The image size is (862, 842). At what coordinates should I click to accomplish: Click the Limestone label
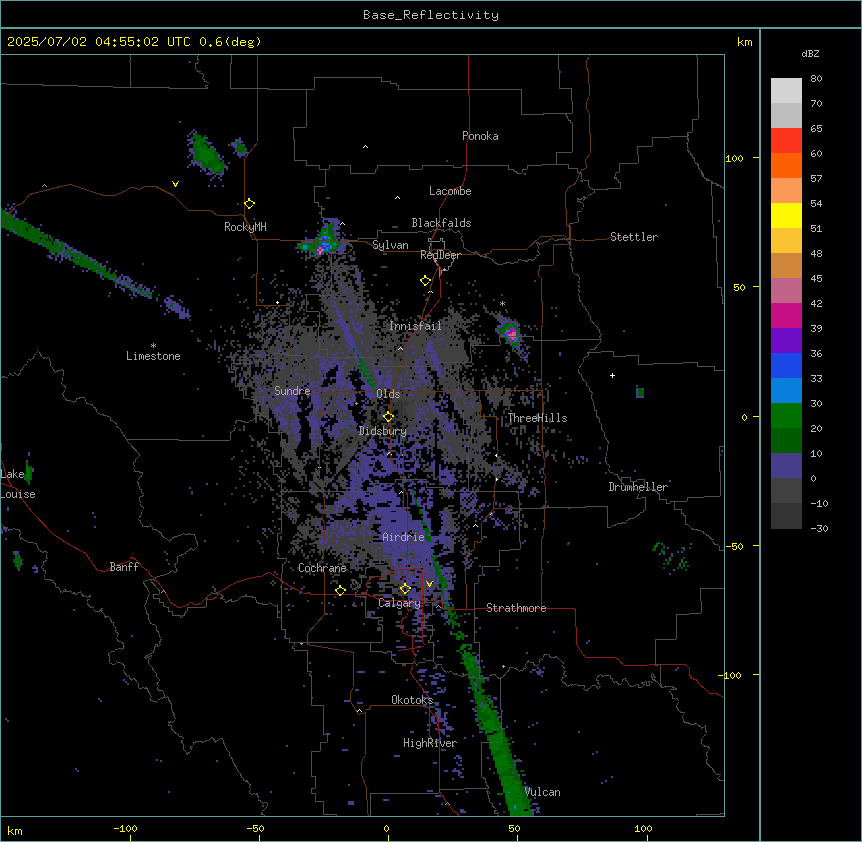(x=153, y=356)
